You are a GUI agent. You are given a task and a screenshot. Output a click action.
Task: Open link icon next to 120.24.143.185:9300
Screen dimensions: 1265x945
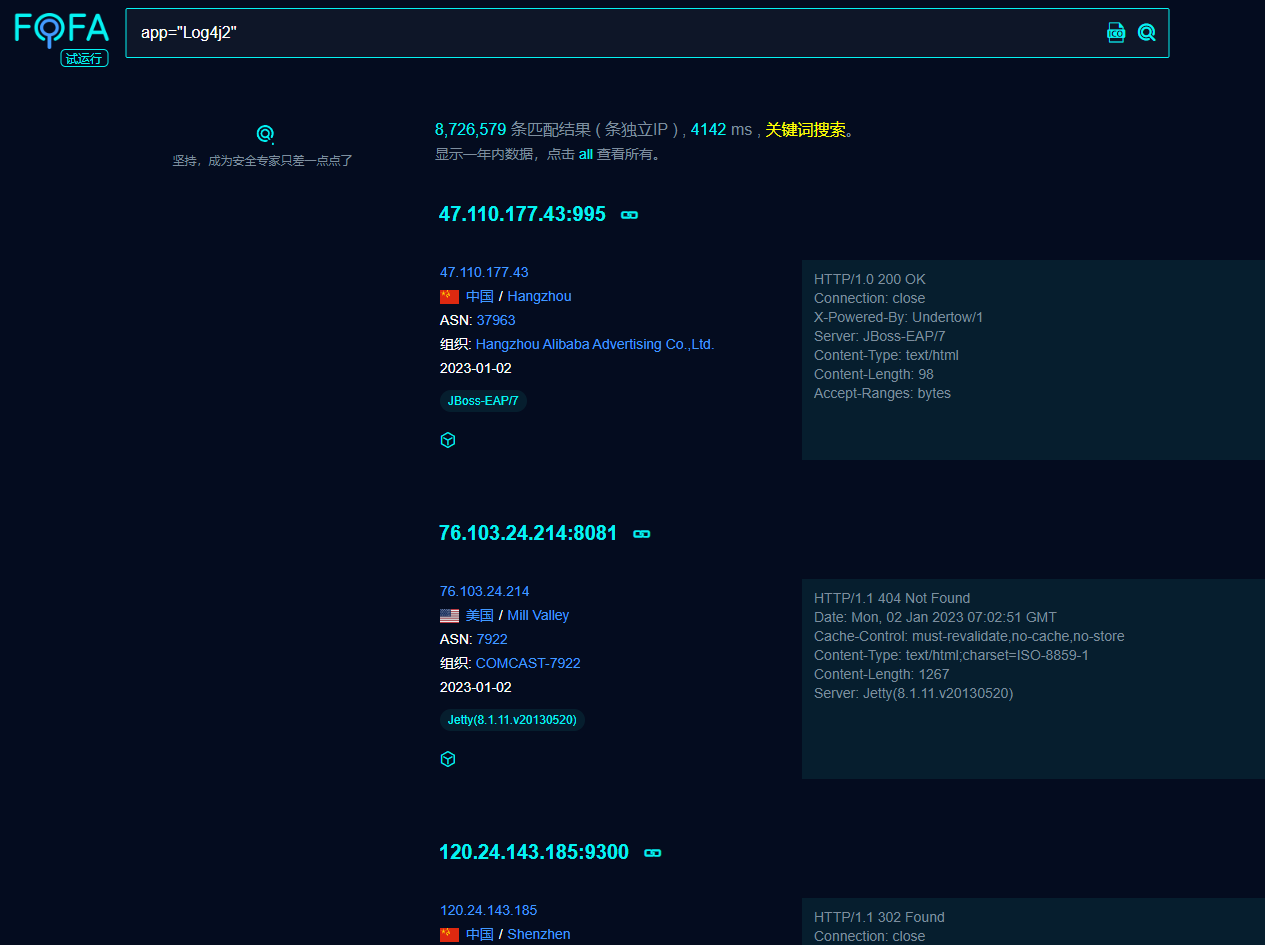[x=653, y=853]
